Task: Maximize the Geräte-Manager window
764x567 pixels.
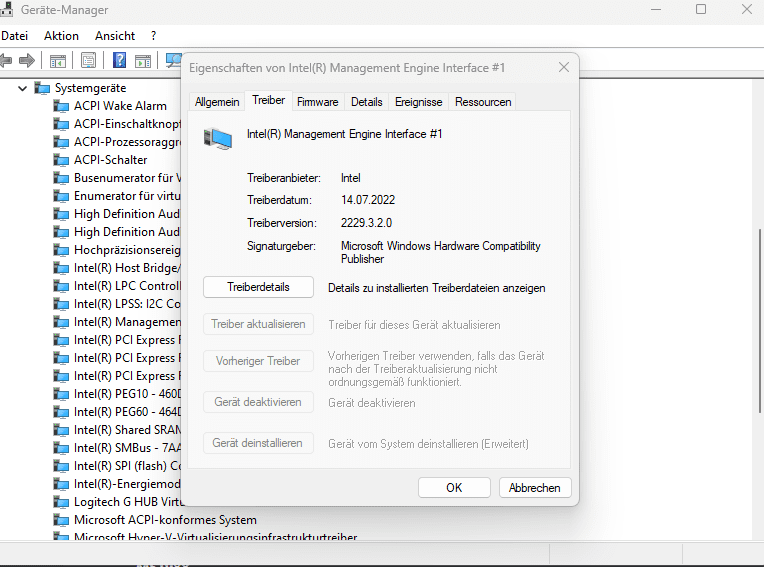Action: tap(701, 9)
